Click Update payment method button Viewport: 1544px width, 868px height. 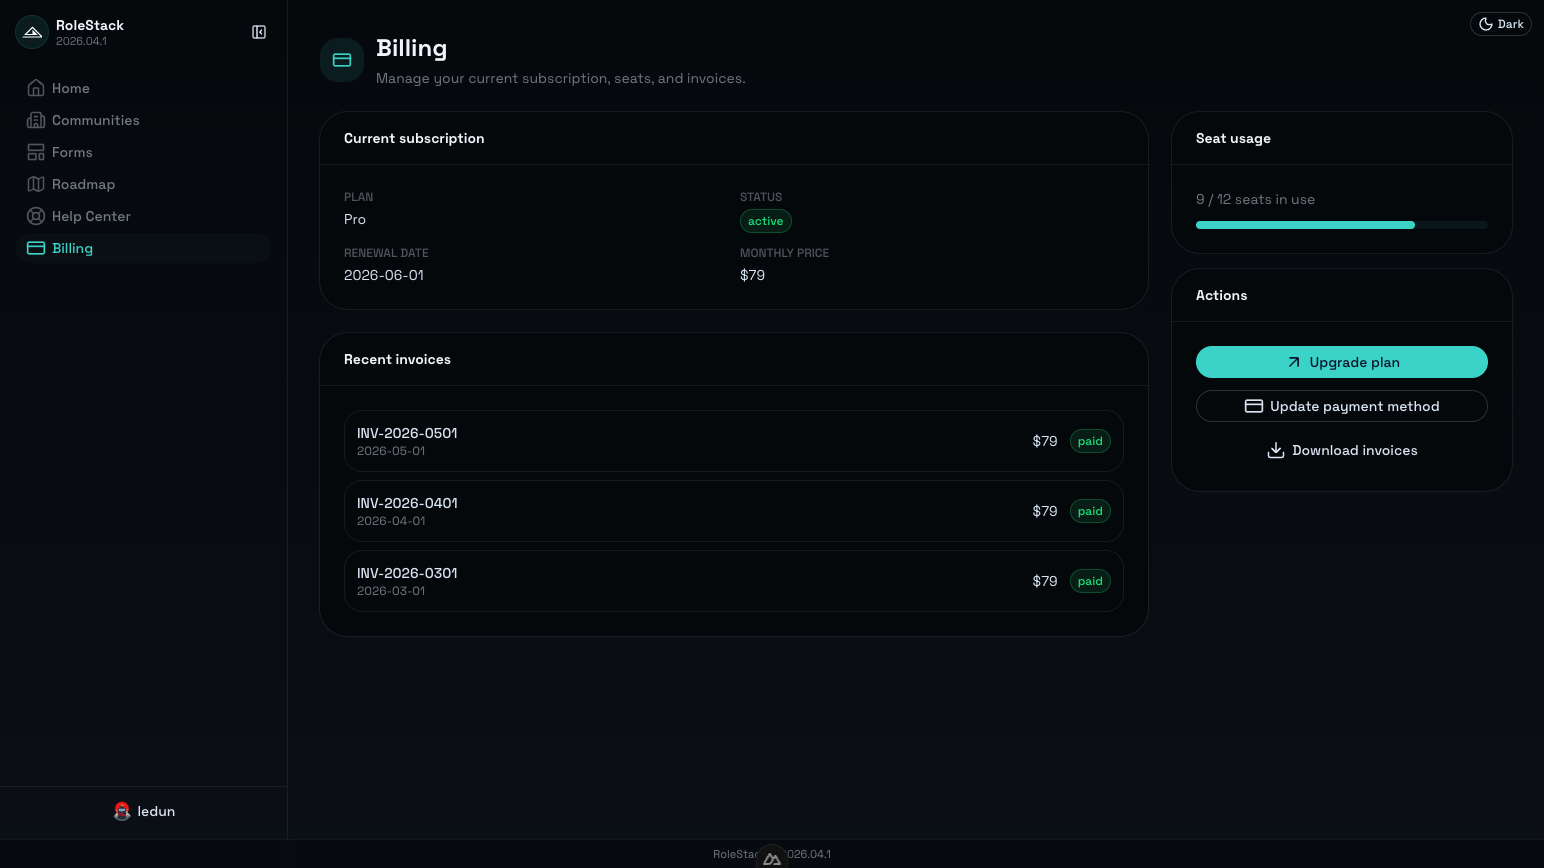tap(1342, 406)
